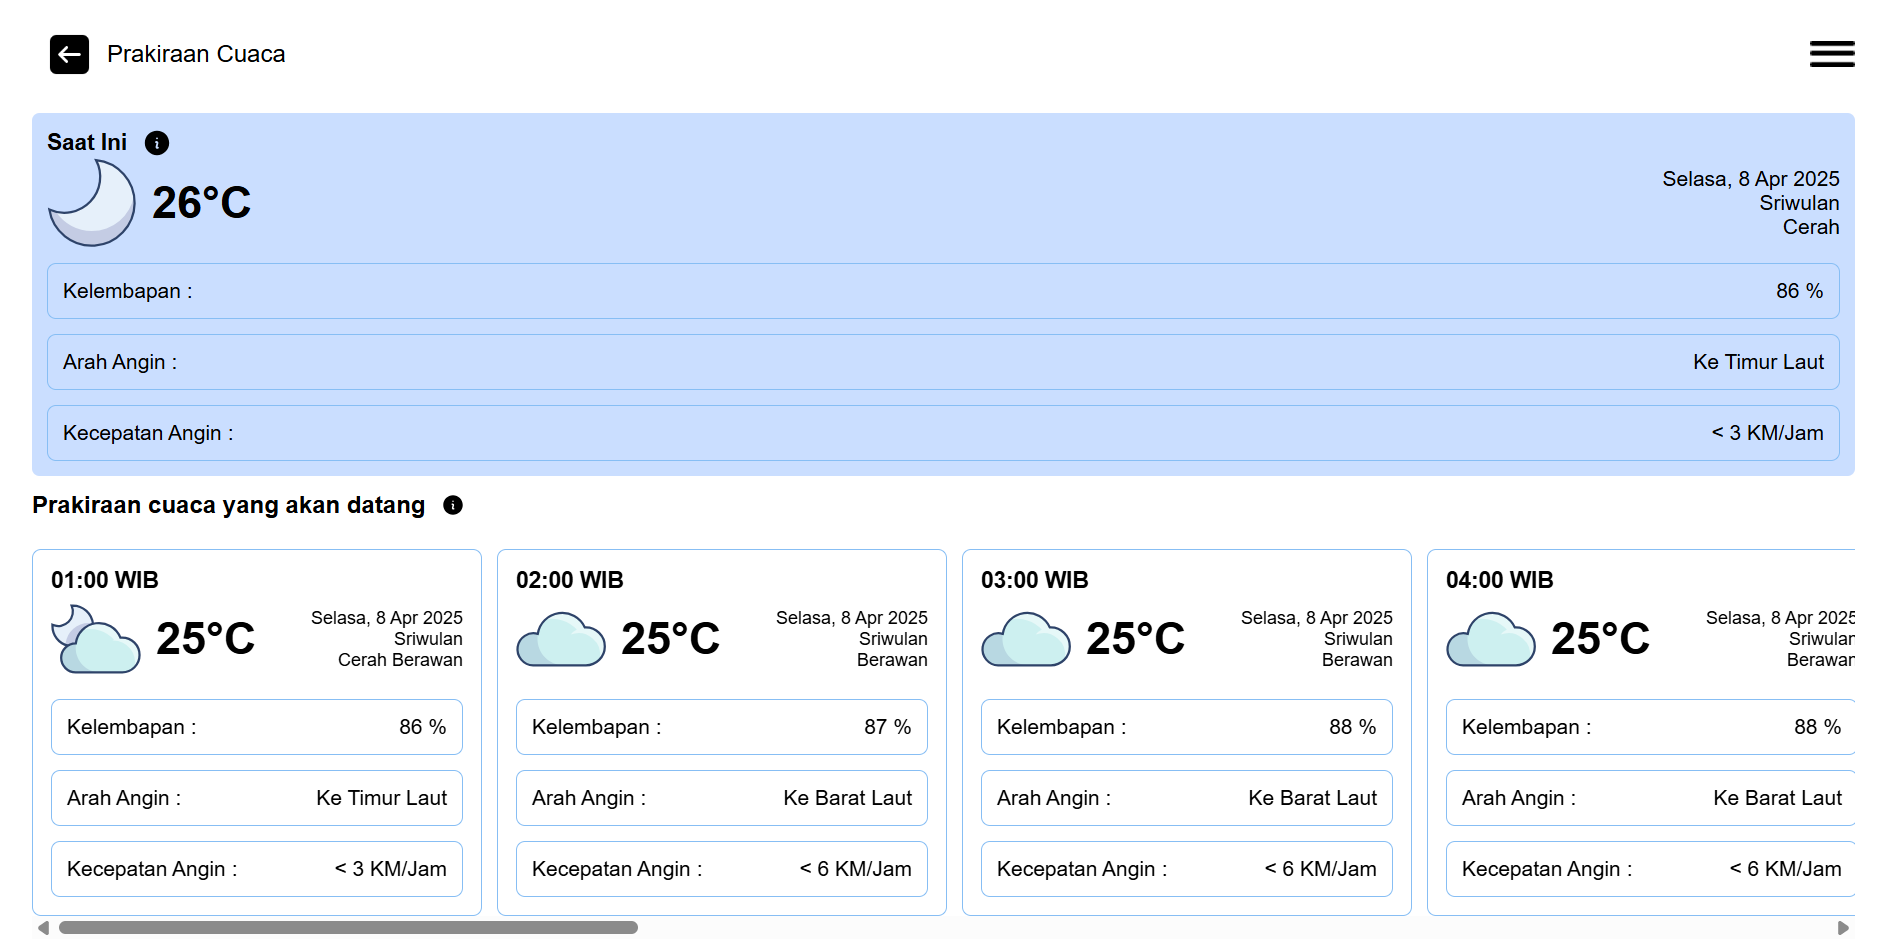Click the Saat Ini heading
Image resolution: width=1894 pixels, height=950 pixels.
(87, 142)
